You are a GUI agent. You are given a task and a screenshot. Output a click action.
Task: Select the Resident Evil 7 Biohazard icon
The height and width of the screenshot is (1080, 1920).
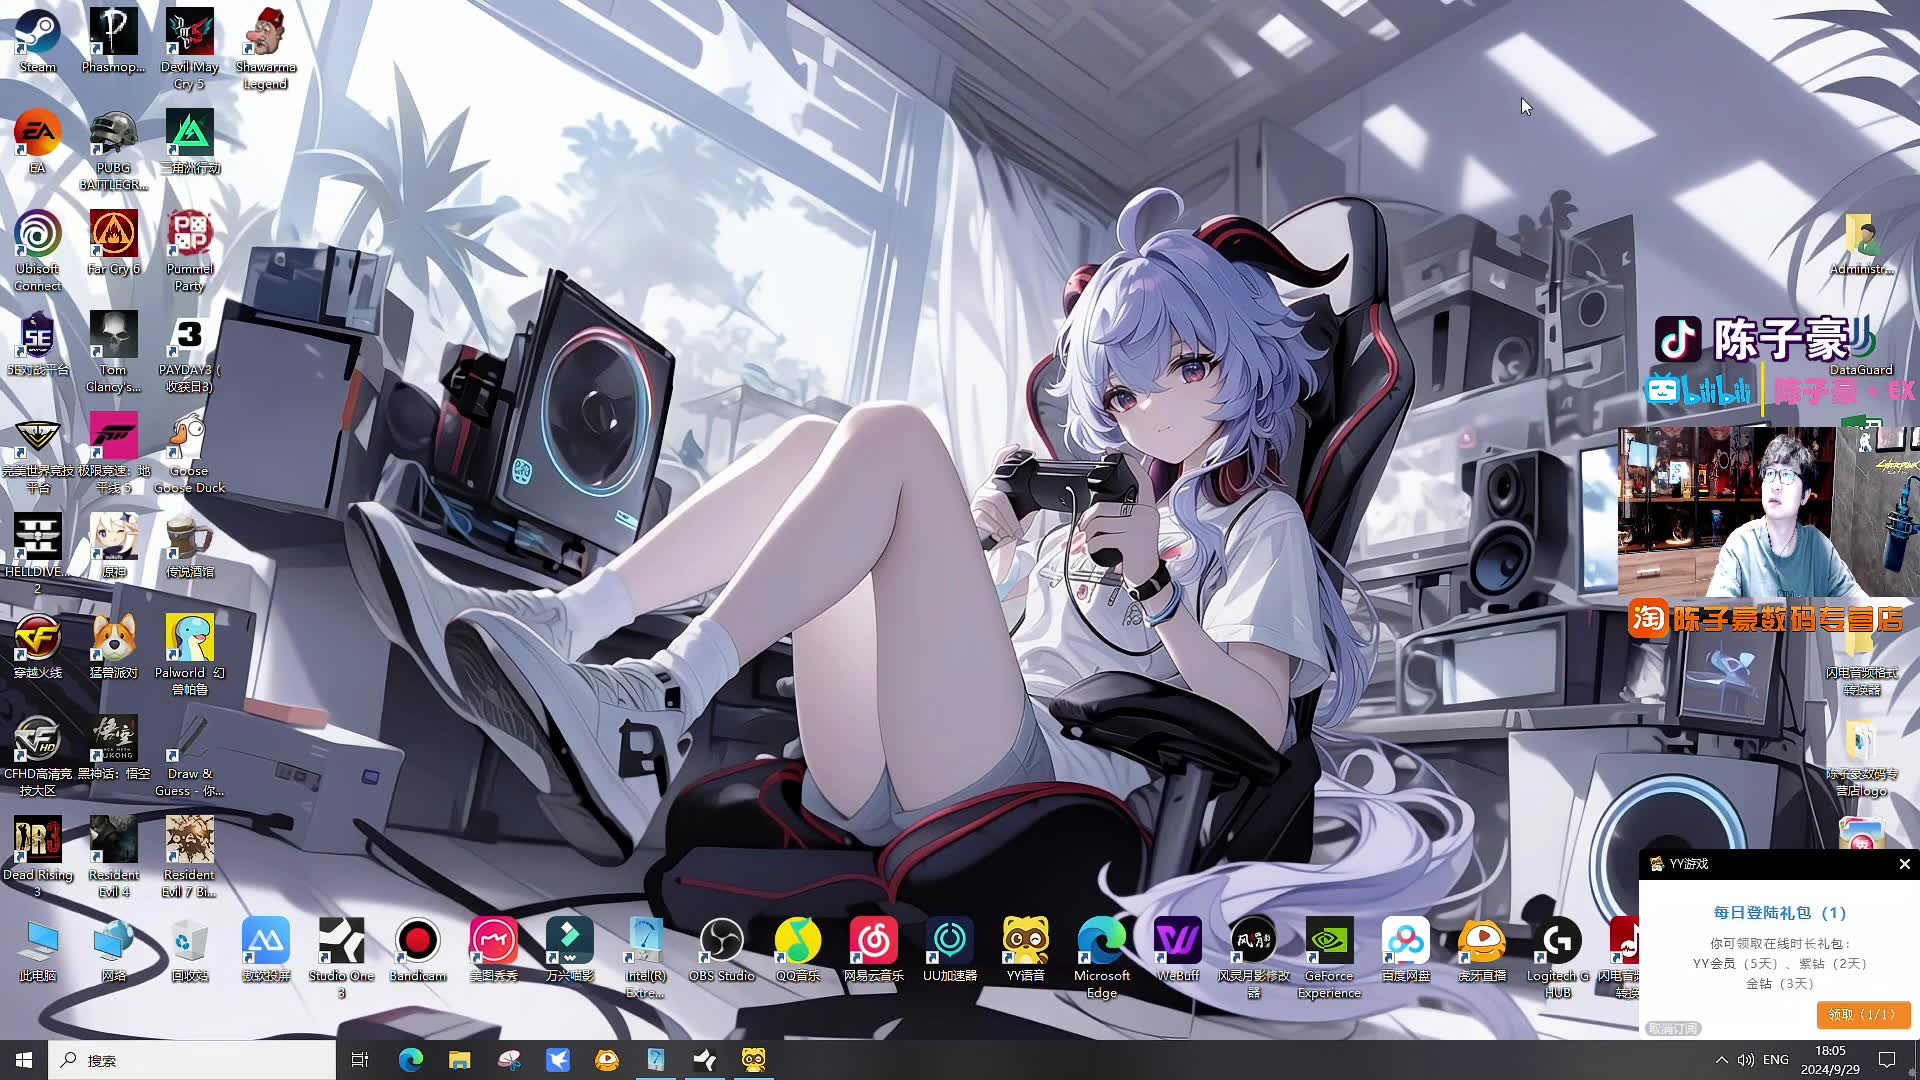[189, 856]
